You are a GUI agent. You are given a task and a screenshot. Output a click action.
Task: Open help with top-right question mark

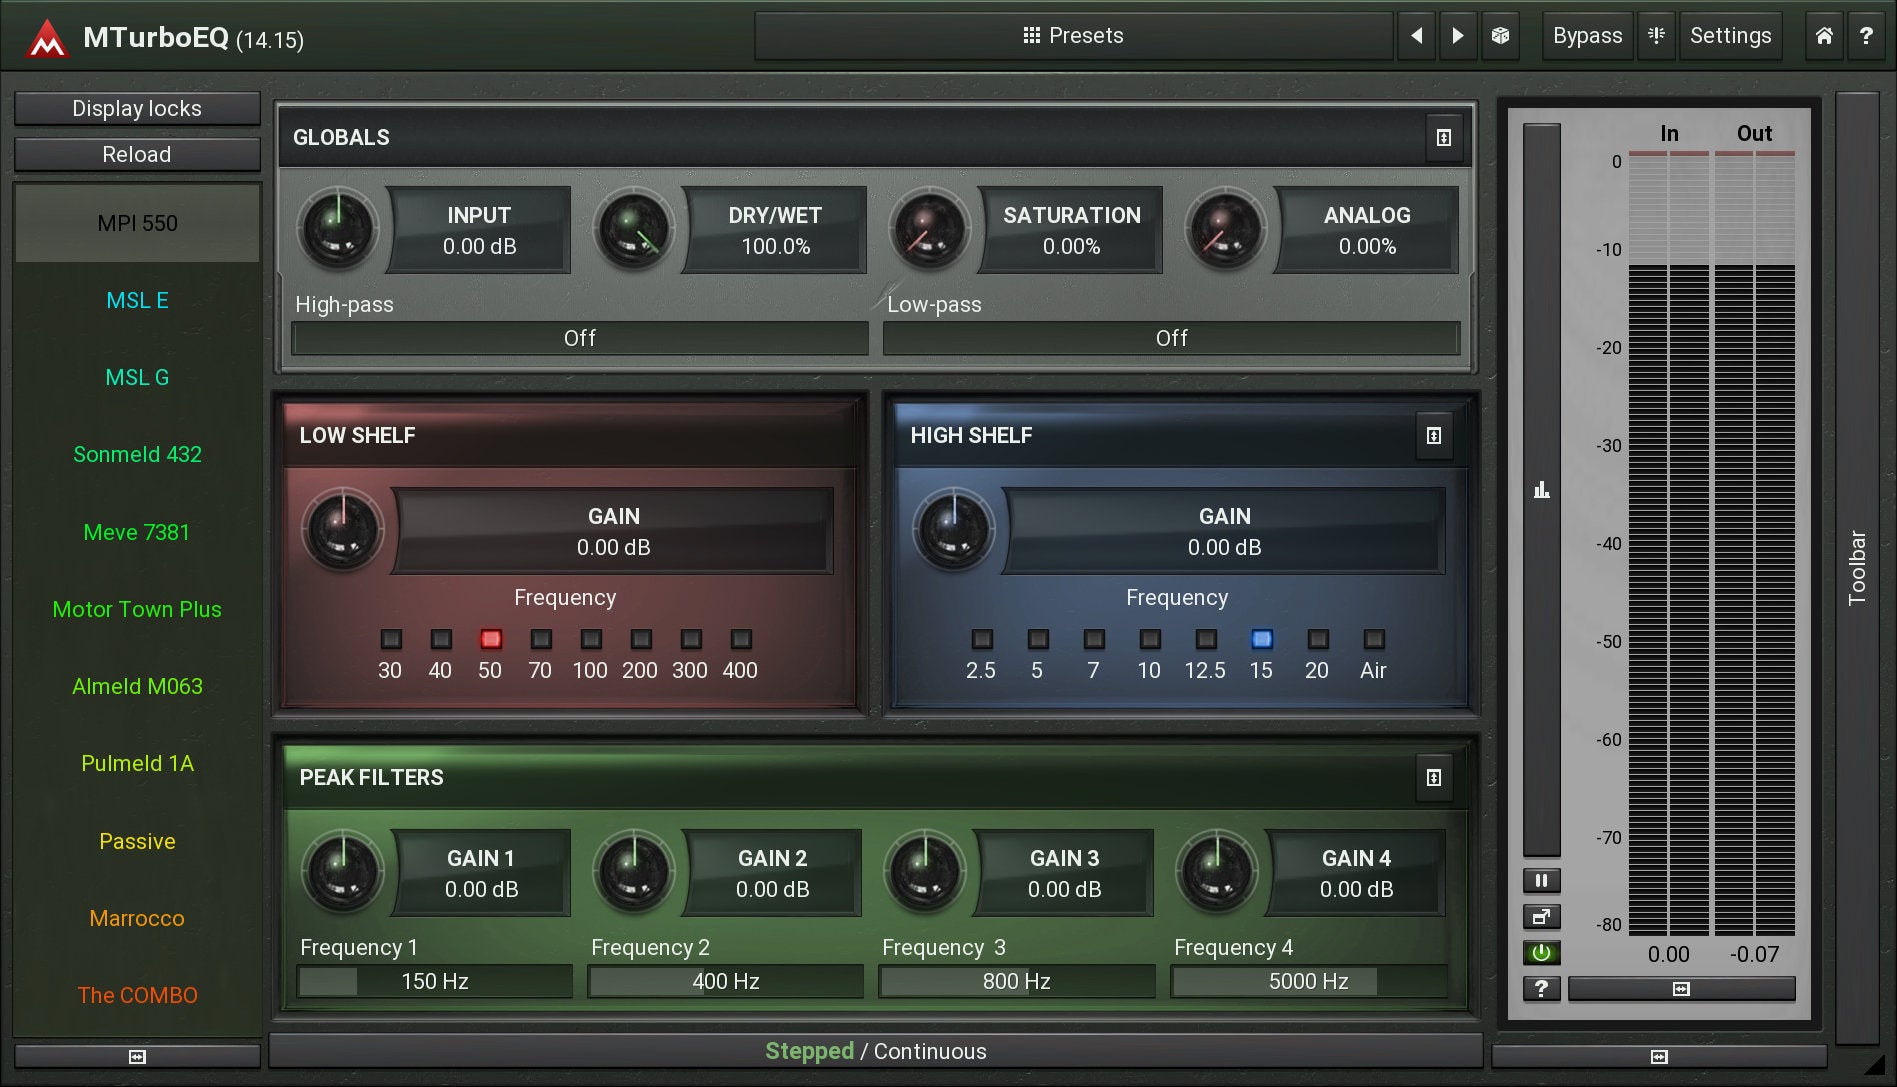pyautogui.click(x=1866, y=36)
